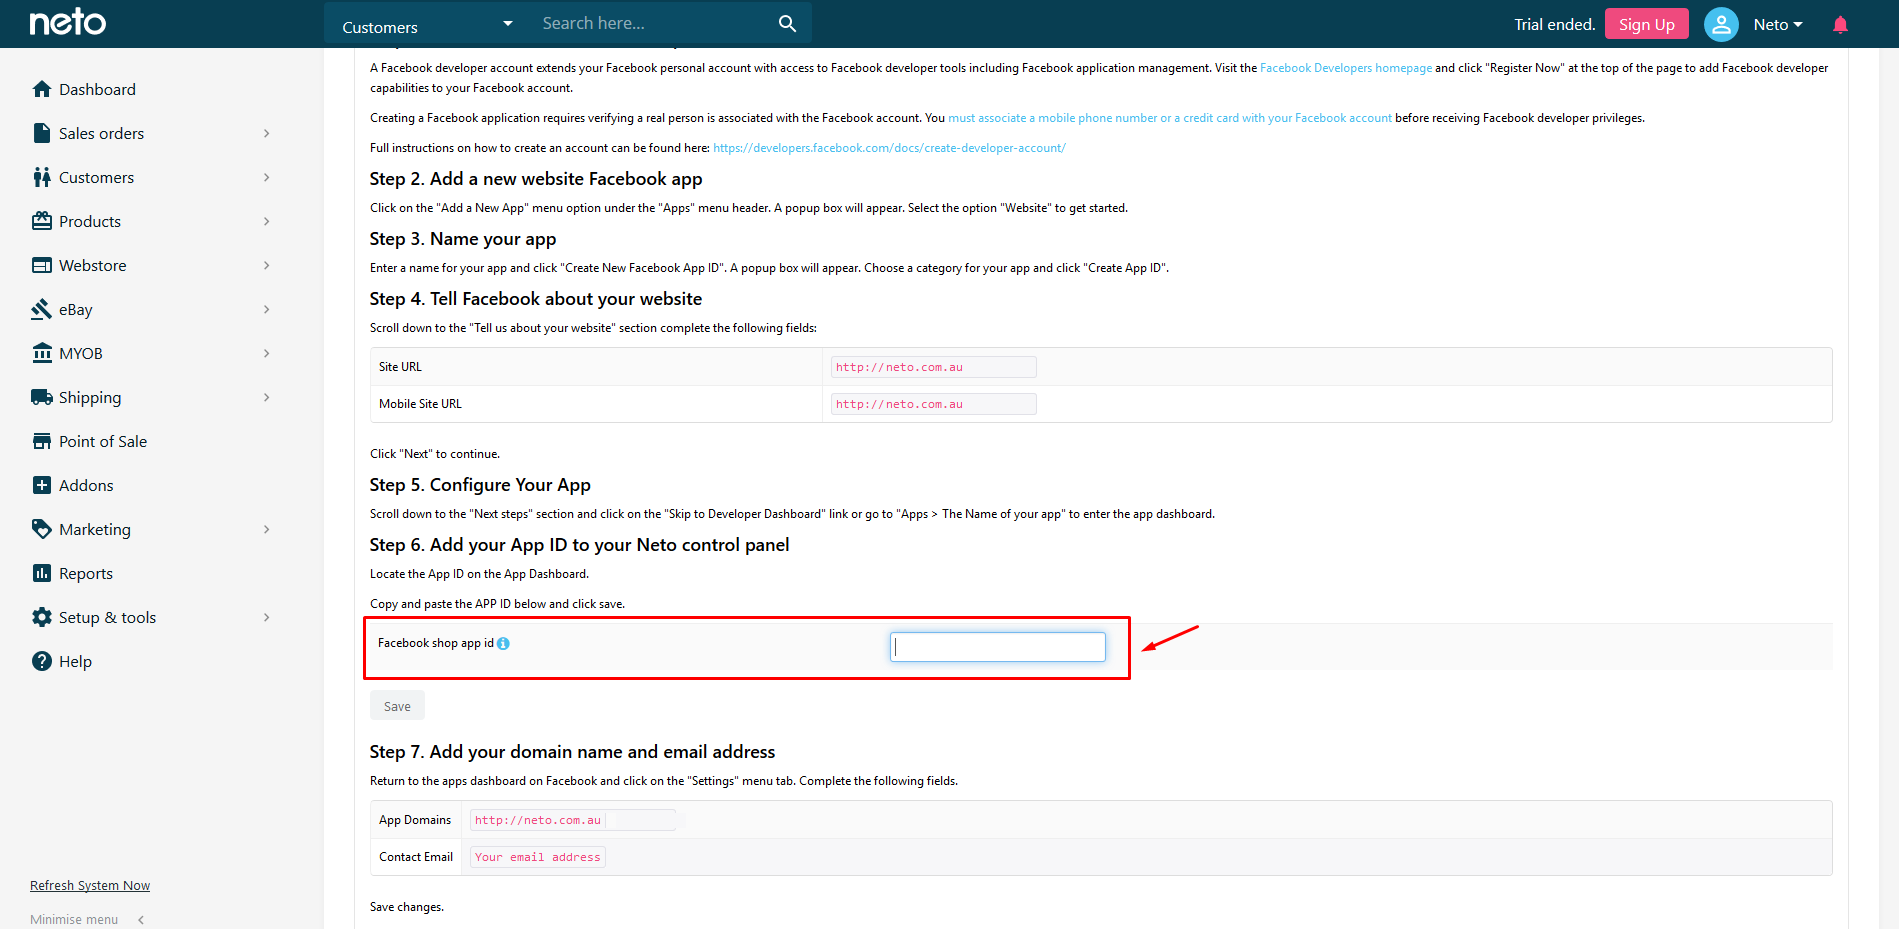Open Dashboard menu item
This screenshot has height=929, width=1899.
pyautogui.click(x=97, y=89)
